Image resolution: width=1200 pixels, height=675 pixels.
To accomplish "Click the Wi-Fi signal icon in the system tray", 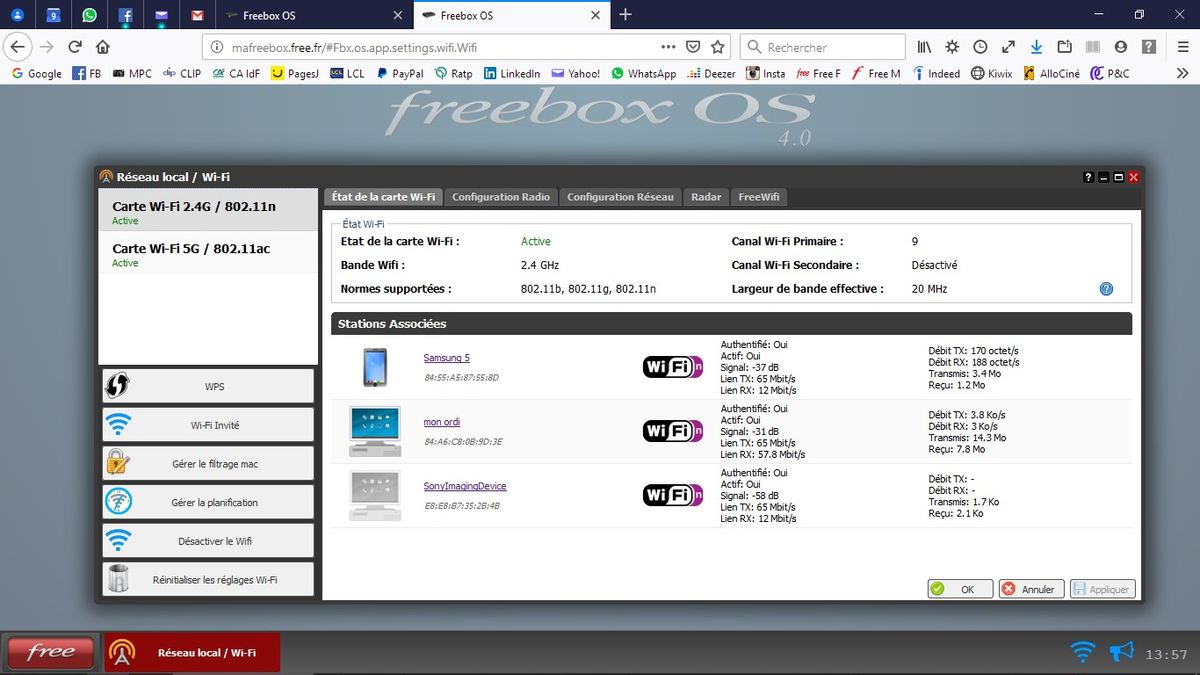I will (1081, 651).
